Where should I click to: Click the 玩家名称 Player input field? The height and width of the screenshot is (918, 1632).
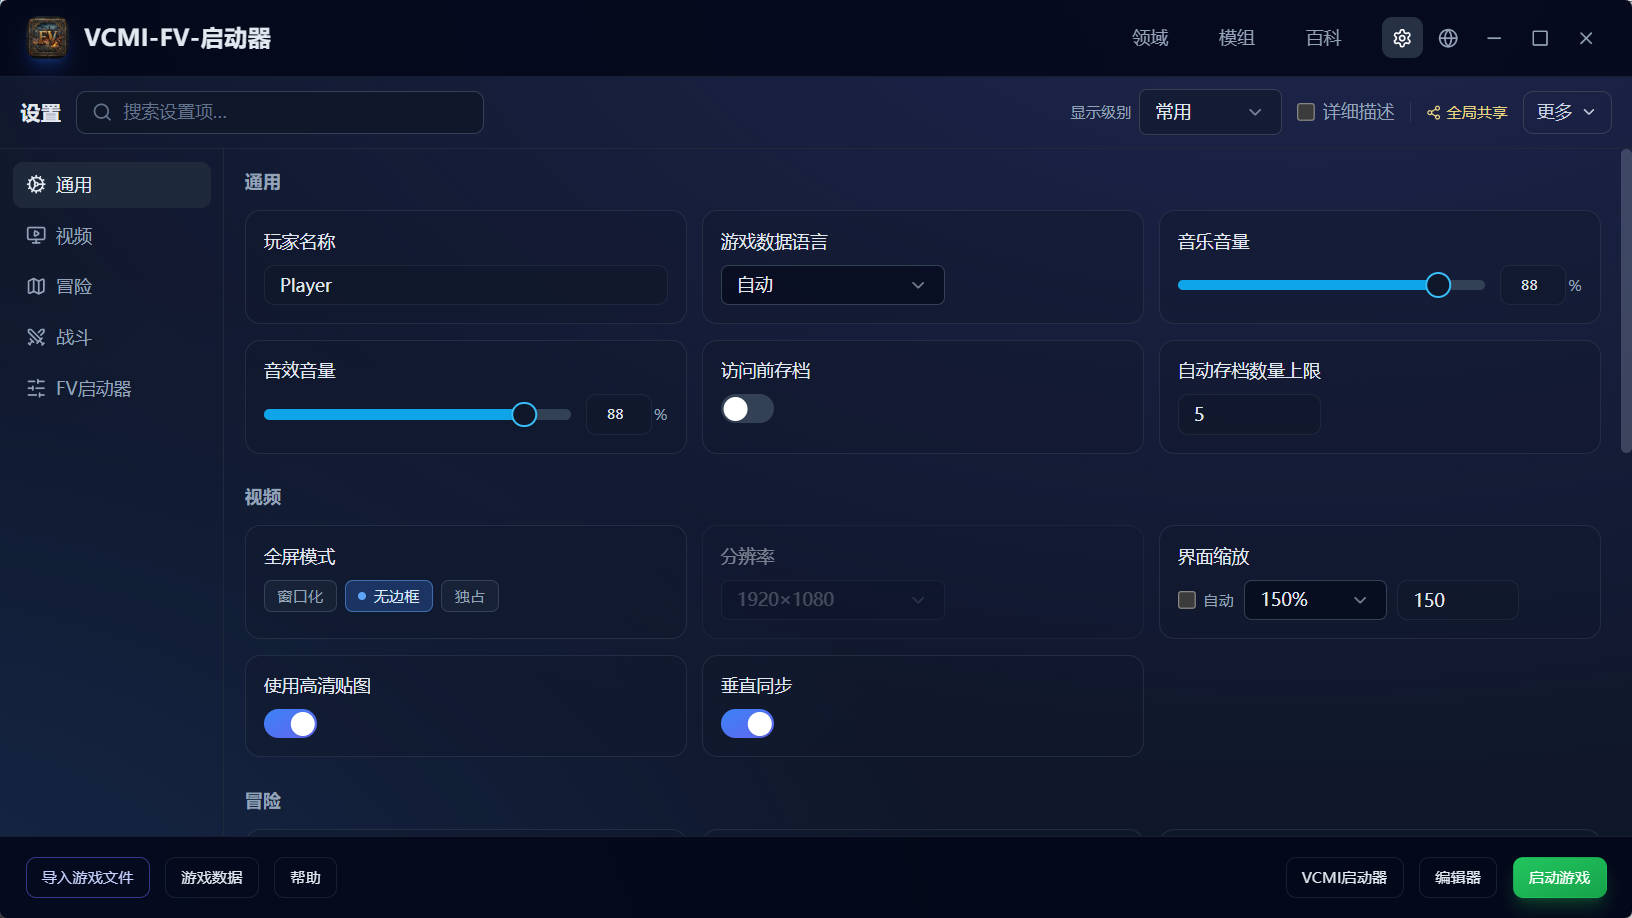(466, 285)
